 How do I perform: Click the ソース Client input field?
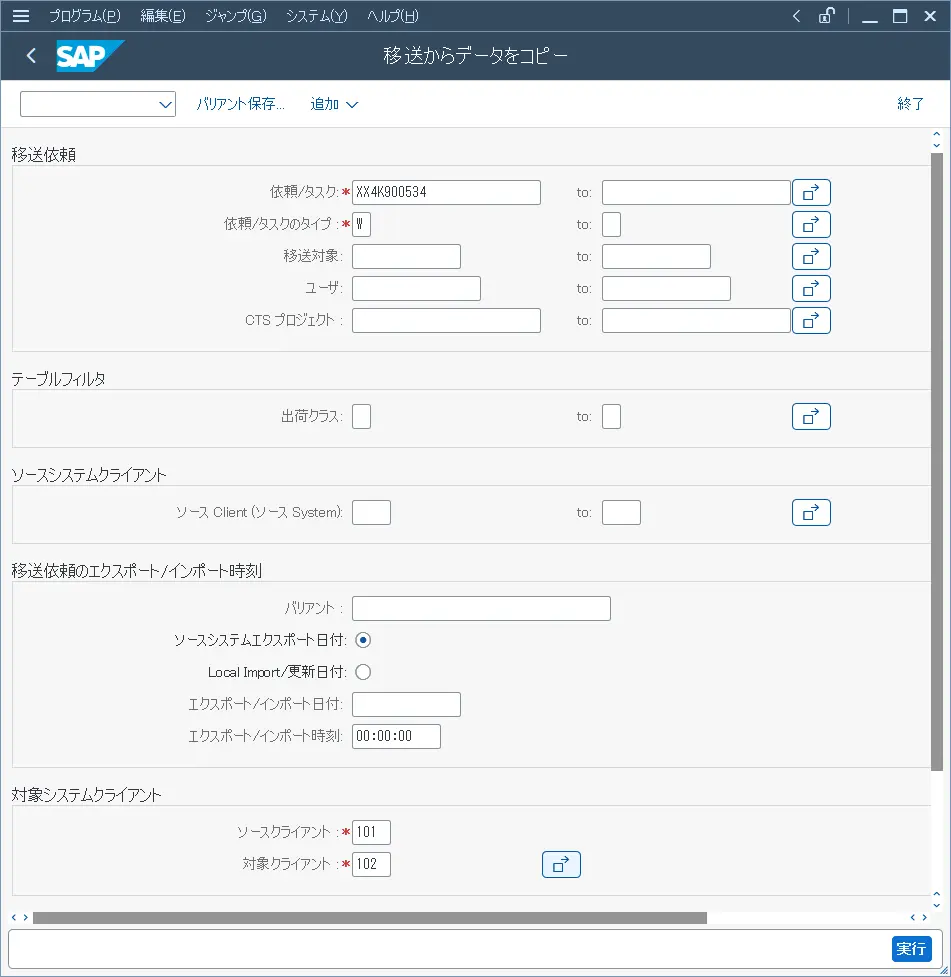click(371, 512)
